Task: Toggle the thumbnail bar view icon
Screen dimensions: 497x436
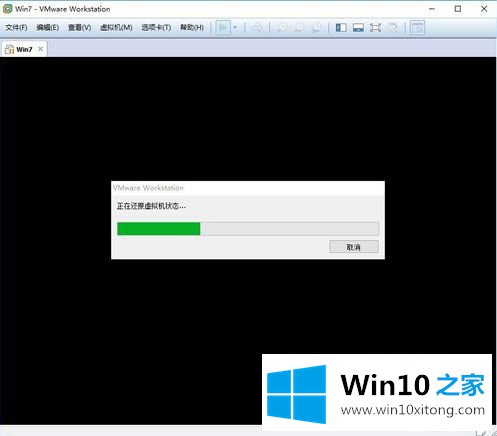Action: pyautogui.click(x=358, y=28)
